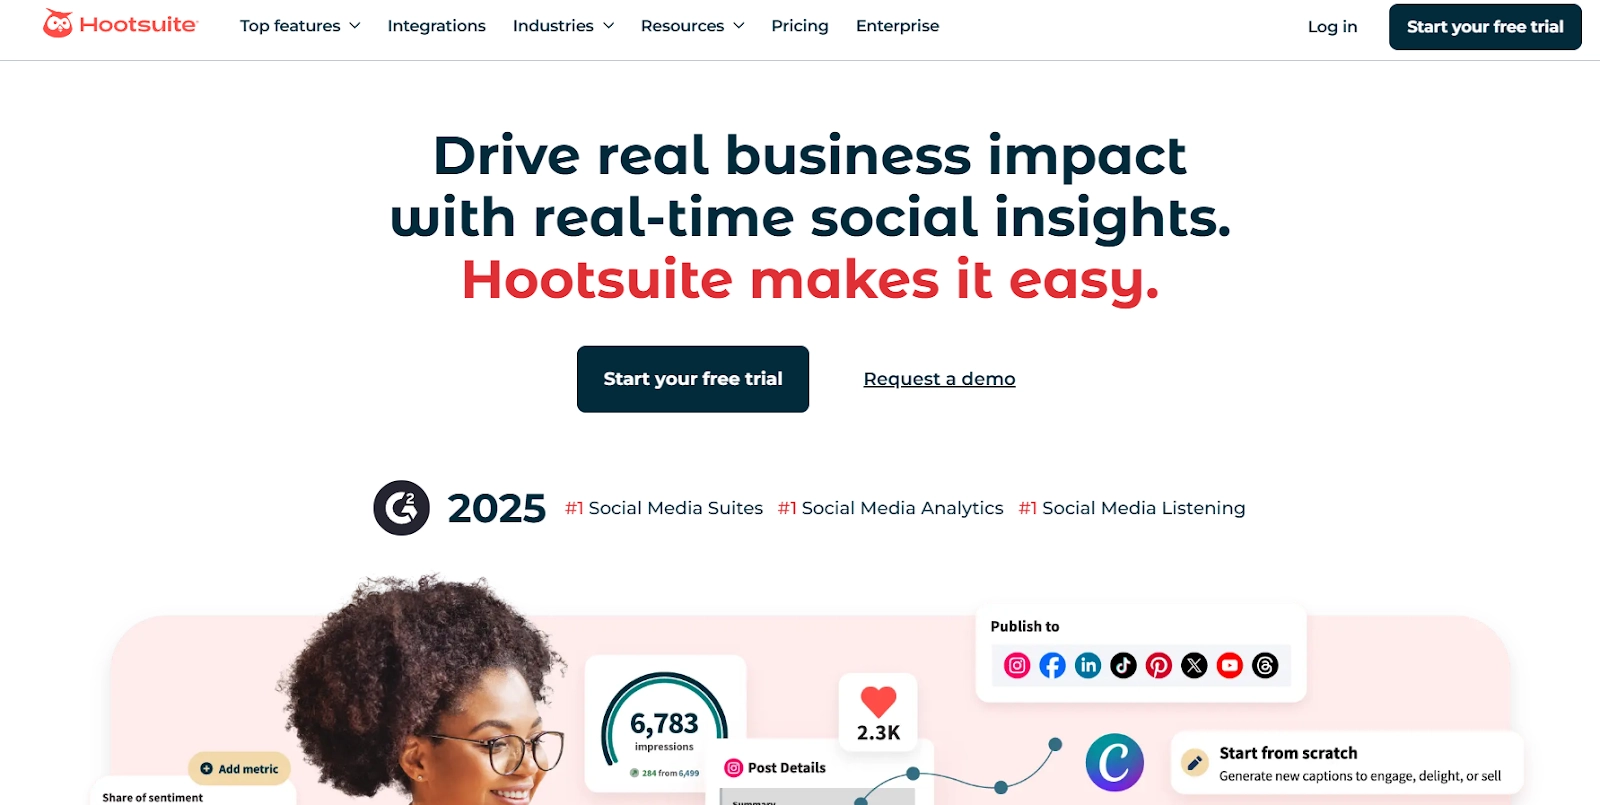The width and height of the screenshot is (1600, 805).
Task: Open the Pricing page
Action: [800, 26]
